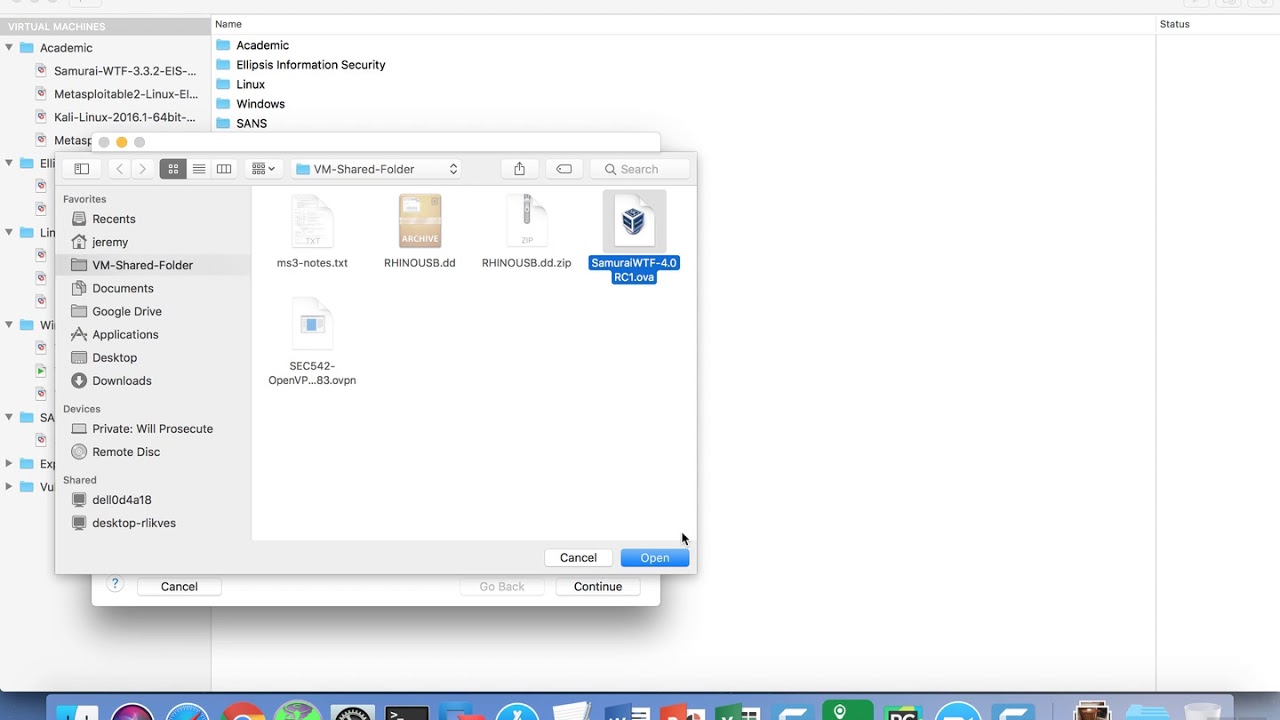Open the item arrangement dropdown
This screenshot has width=1280, height=720.
264,169
